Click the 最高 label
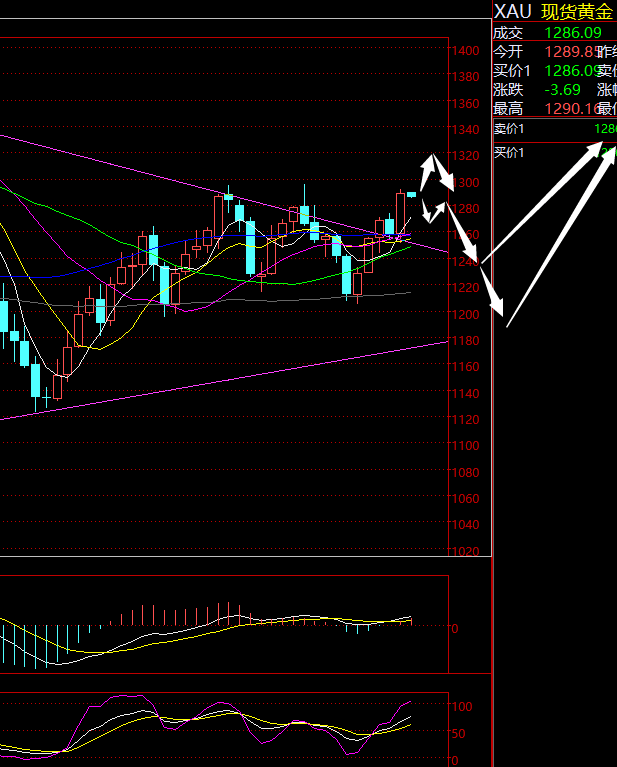Viewport: 617px width, 767px height. point(508,109)
